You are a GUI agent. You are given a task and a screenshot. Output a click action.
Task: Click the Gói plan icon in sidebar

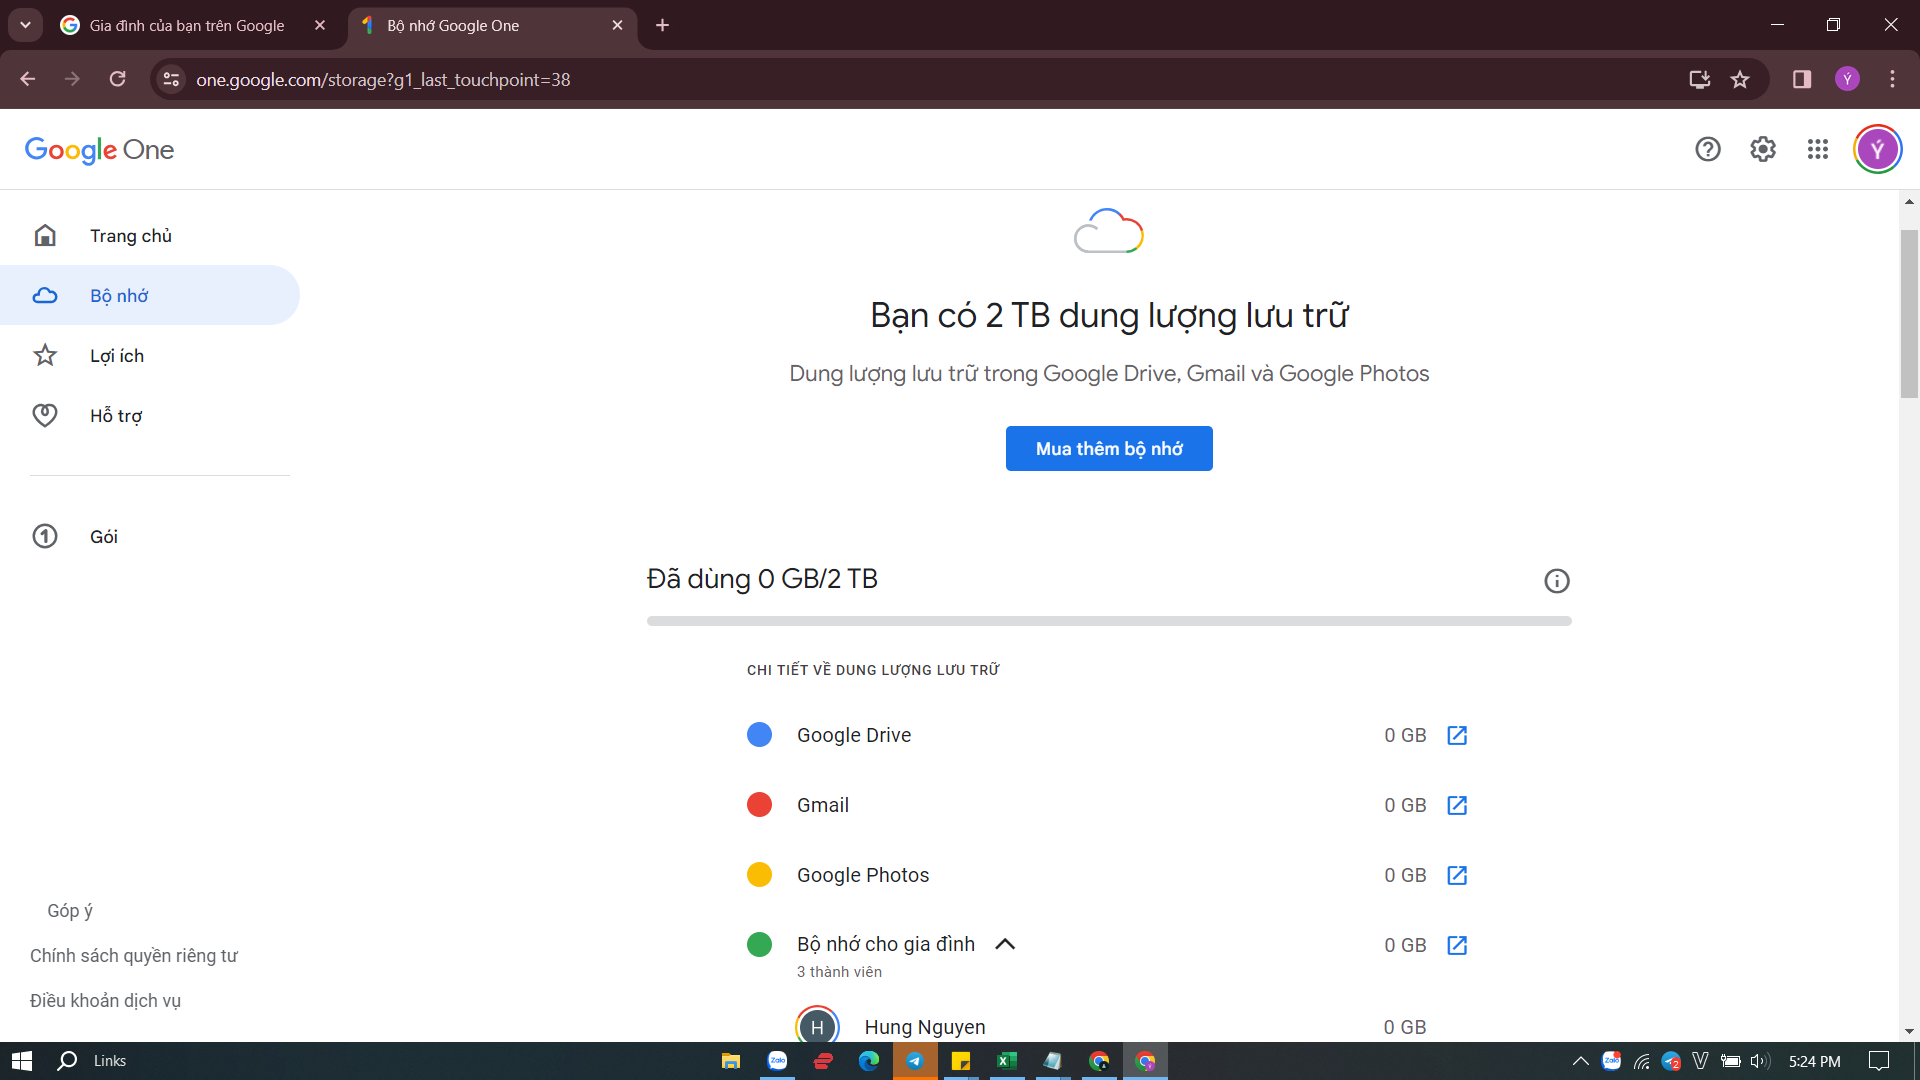(x=45, y=536)
